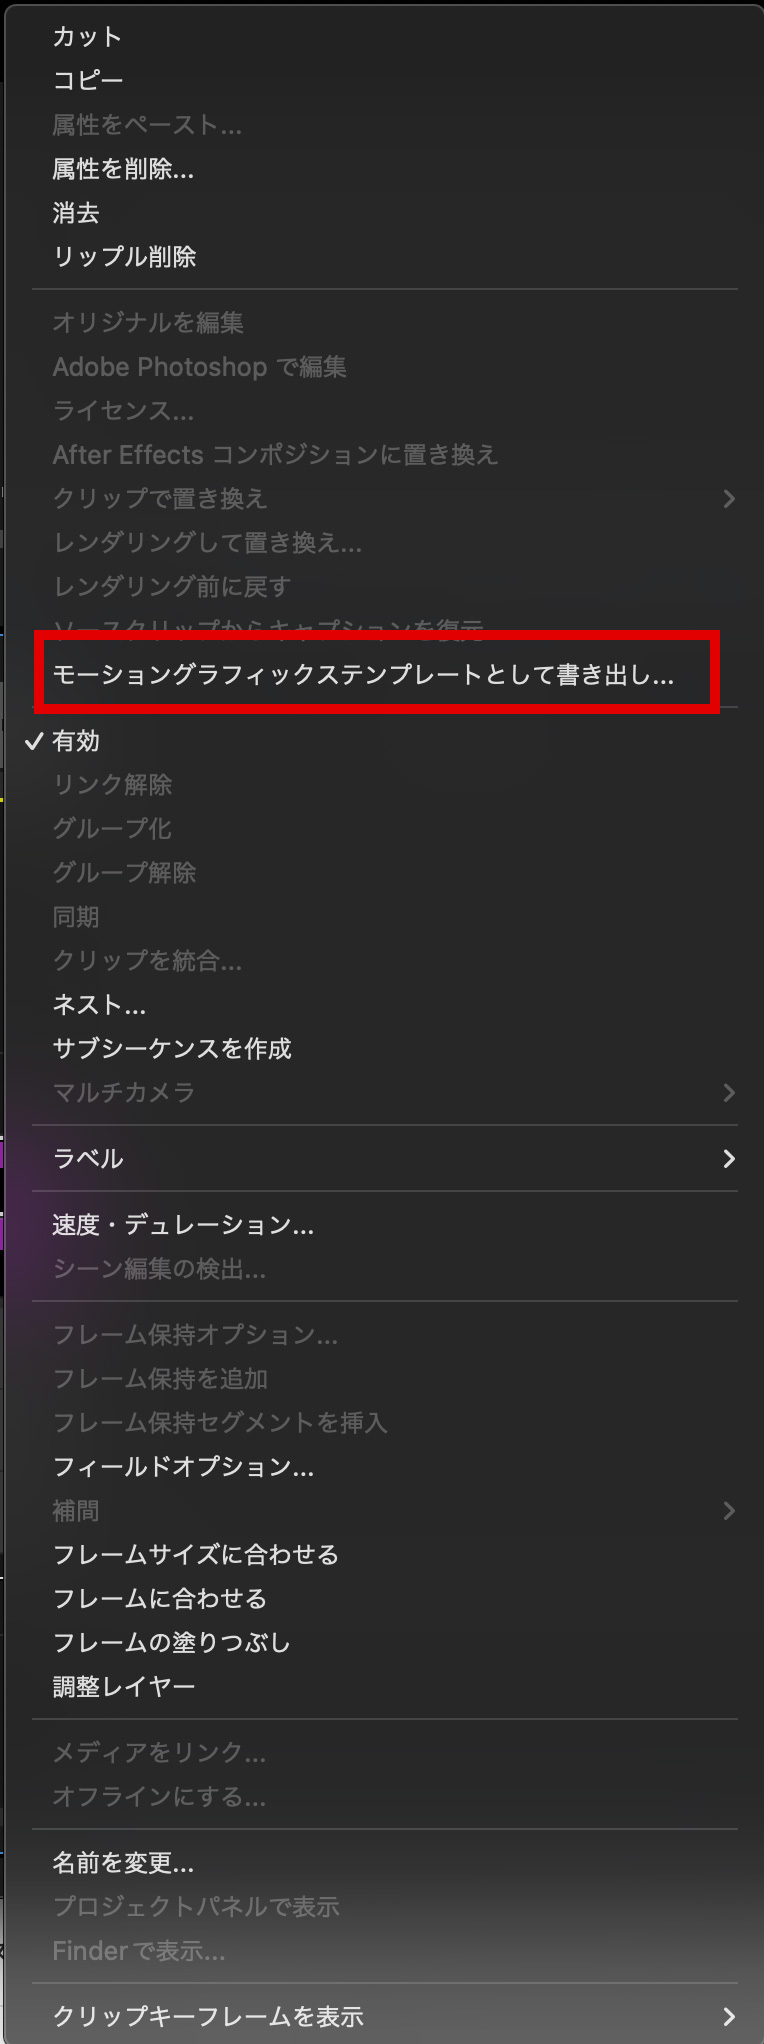
Task: Choose カット from the context menu
Action: [87, 37]
